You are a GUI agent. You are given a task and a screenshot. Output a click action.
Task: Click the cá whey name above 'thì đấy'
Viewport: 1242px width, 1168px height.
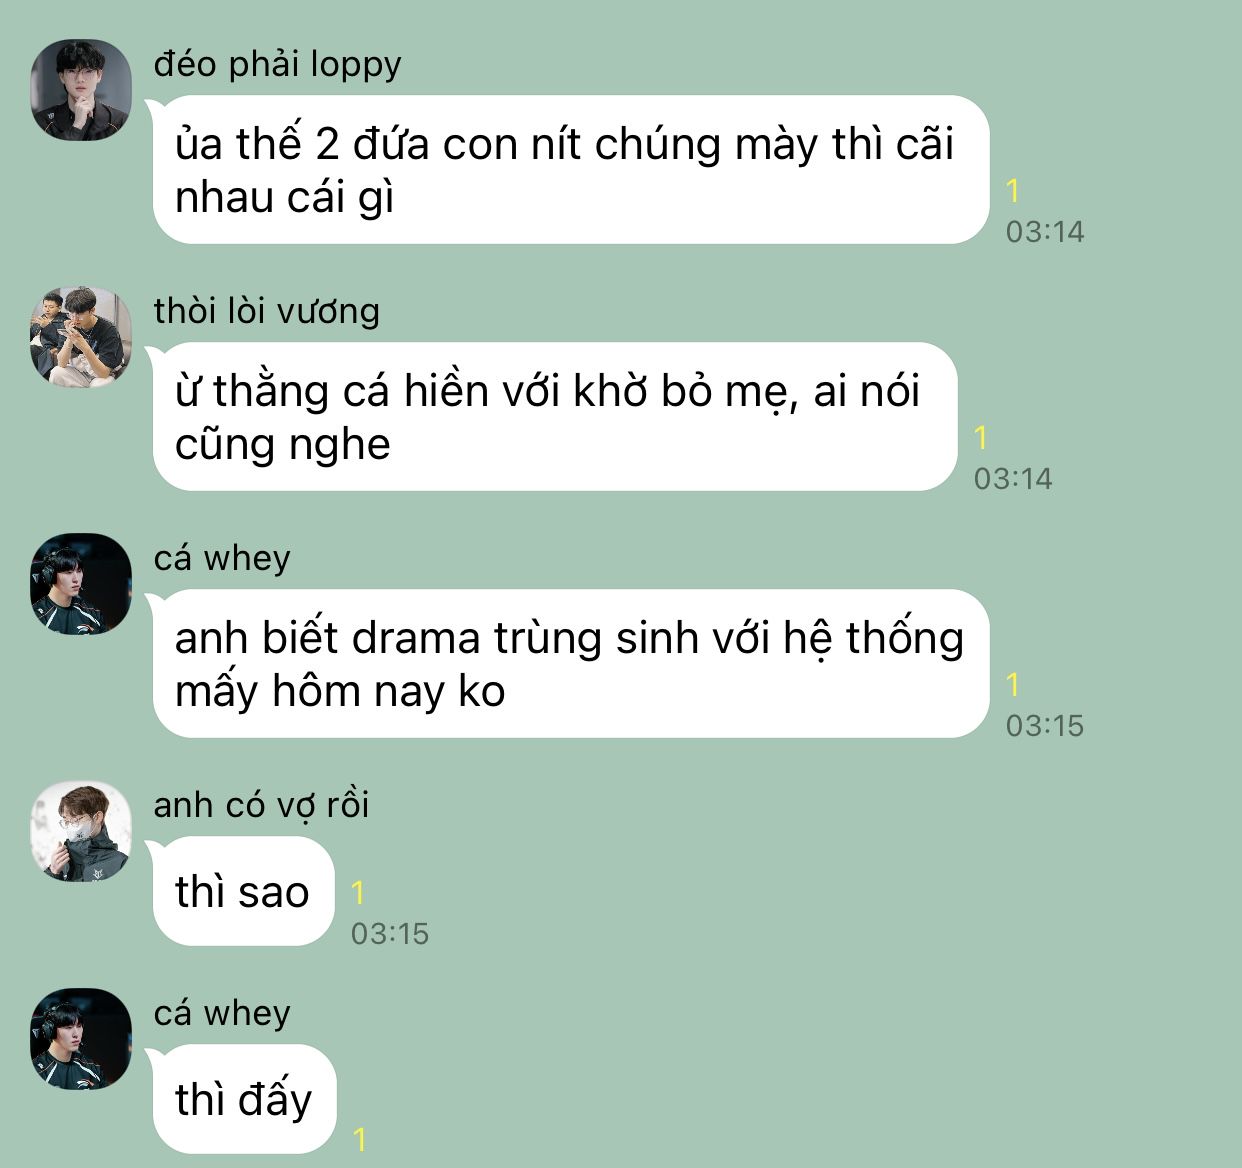tap(222, 1013)
